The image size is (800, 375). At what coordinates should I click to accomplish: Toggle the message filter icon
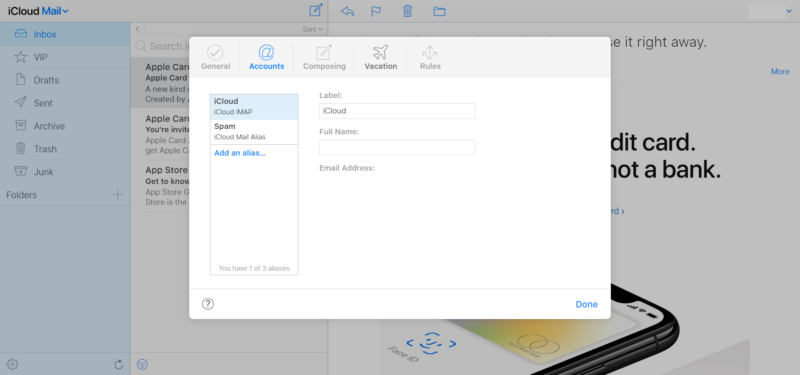143,364
